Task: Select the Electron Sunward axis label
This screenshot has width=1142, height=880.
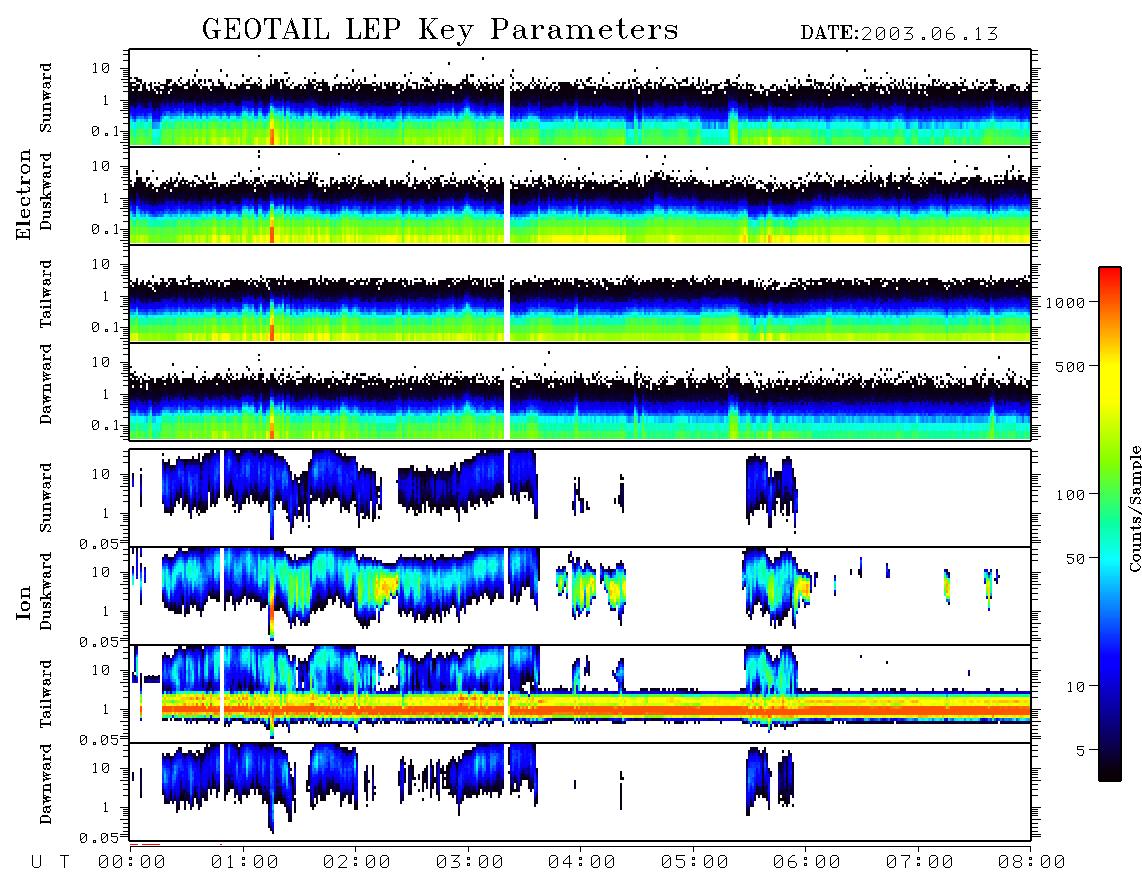Action: click(46, 98)
